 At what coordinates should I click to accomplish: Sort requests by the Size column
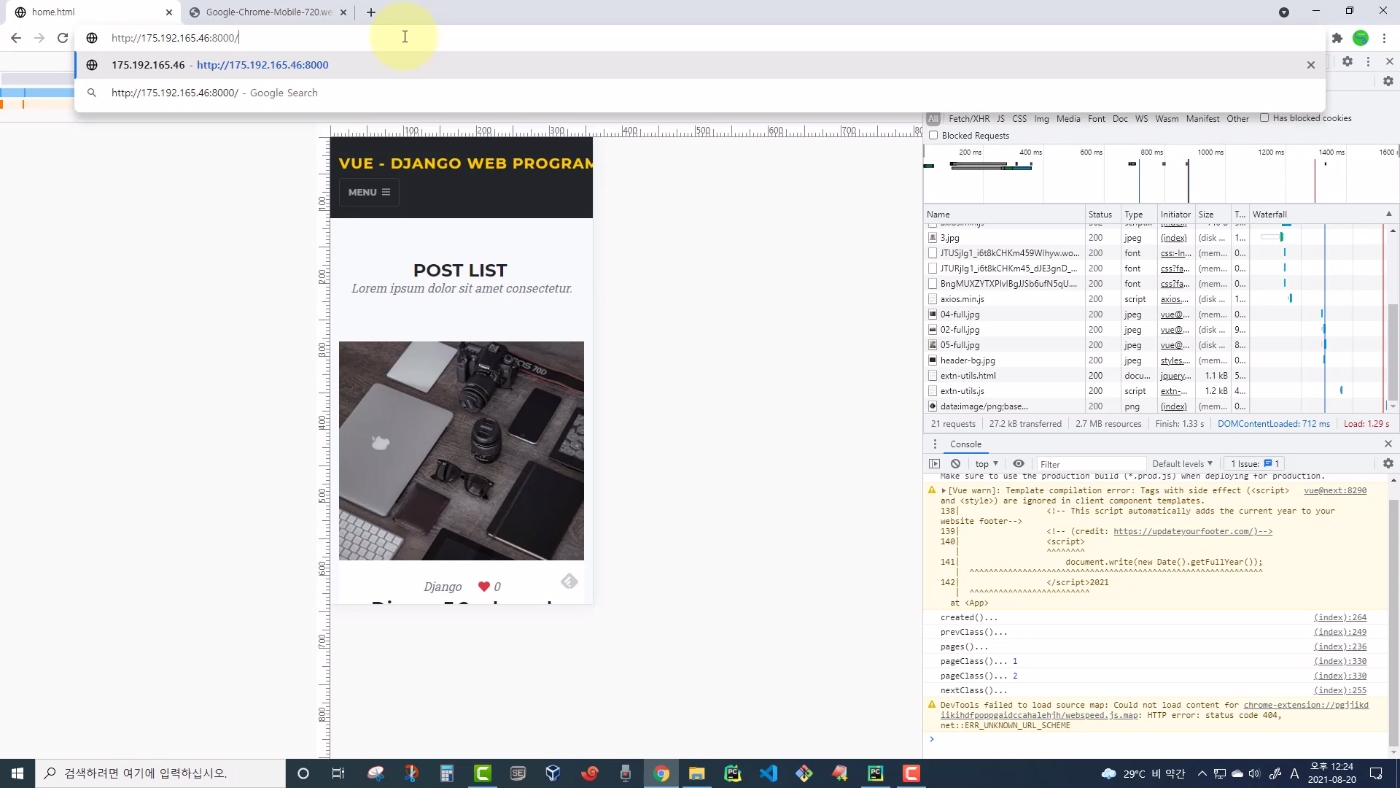1213,214
